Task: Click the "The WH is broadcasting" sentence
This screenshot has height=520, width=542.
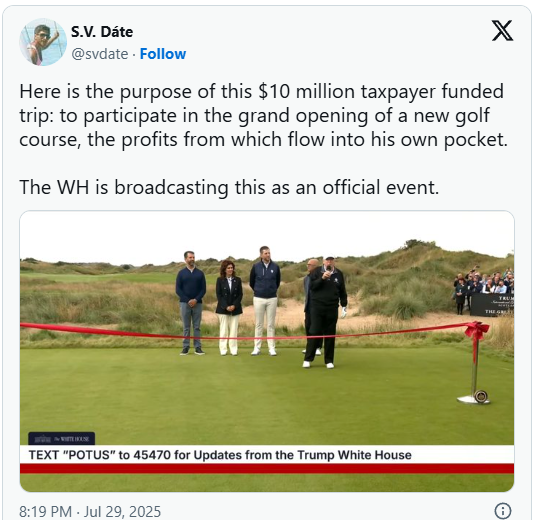Action: (229, 187)
